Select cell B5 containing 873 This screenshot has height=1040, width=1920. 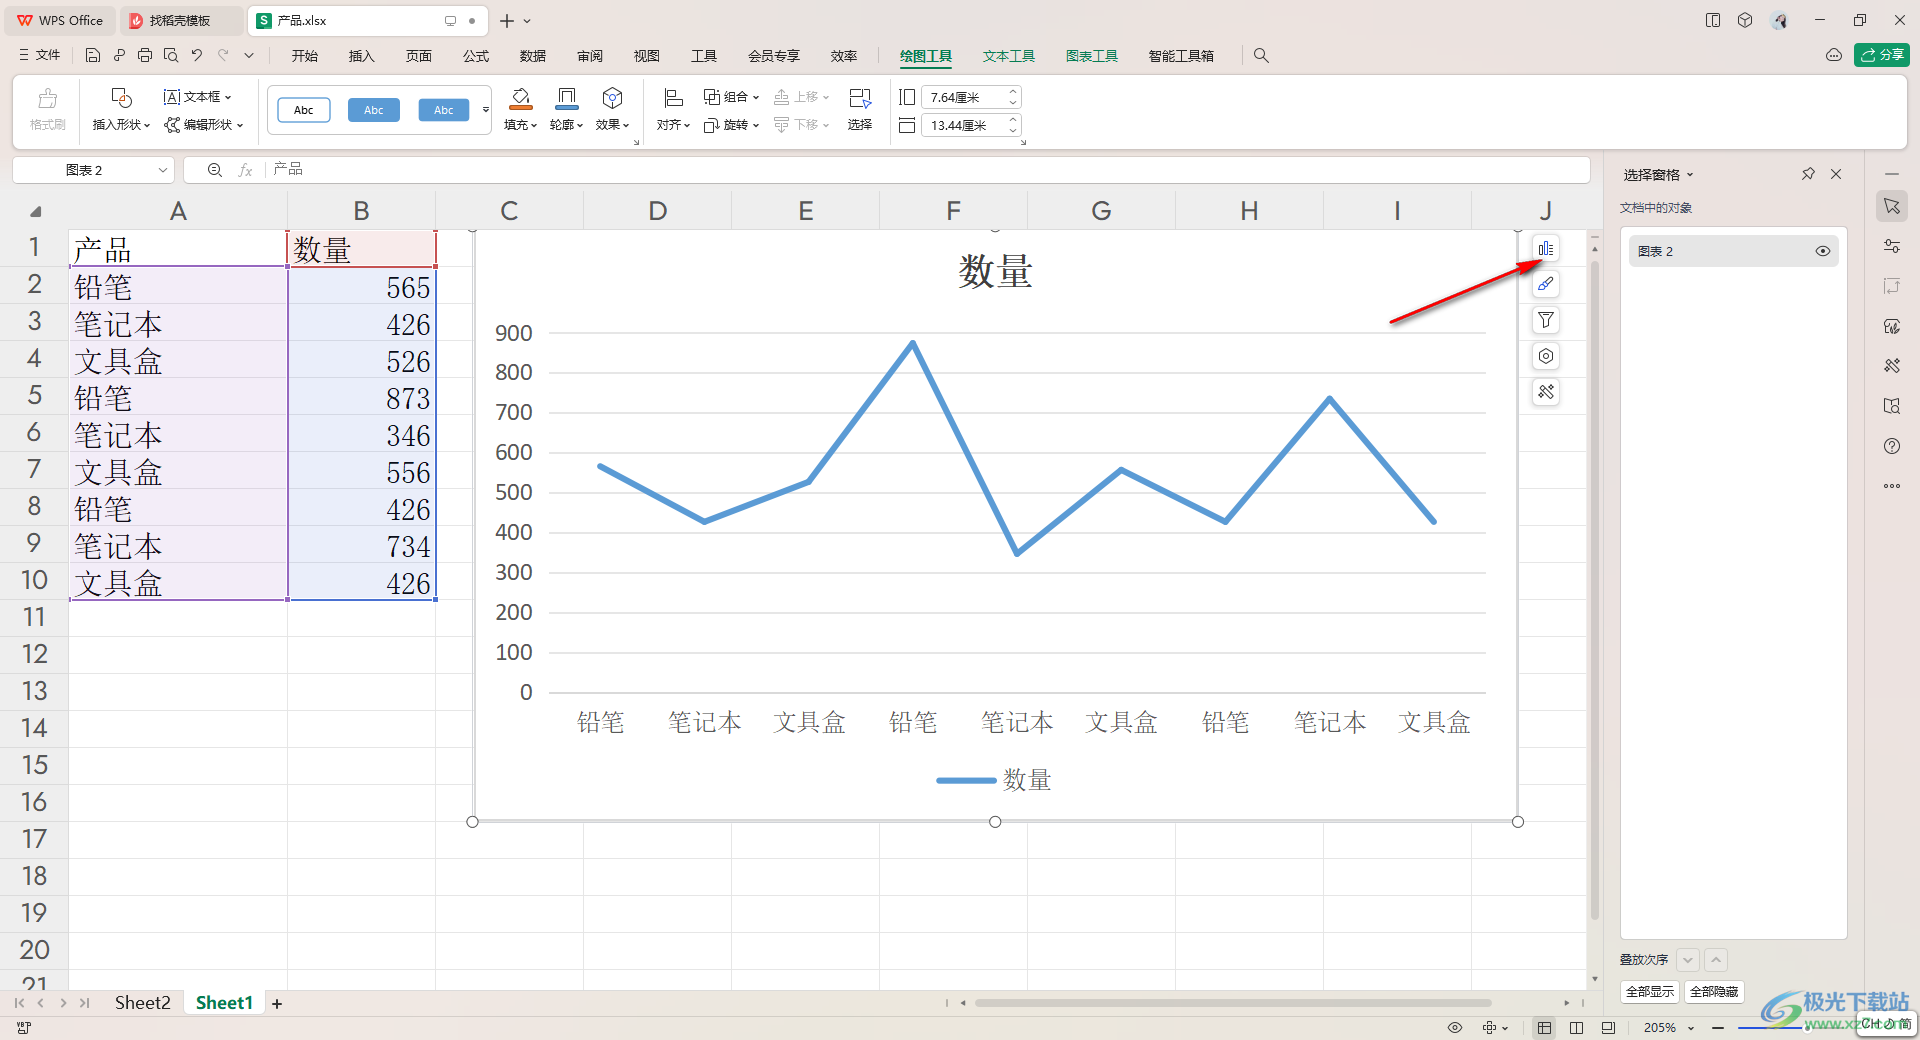pyautogui.click(x=362, y=398)
